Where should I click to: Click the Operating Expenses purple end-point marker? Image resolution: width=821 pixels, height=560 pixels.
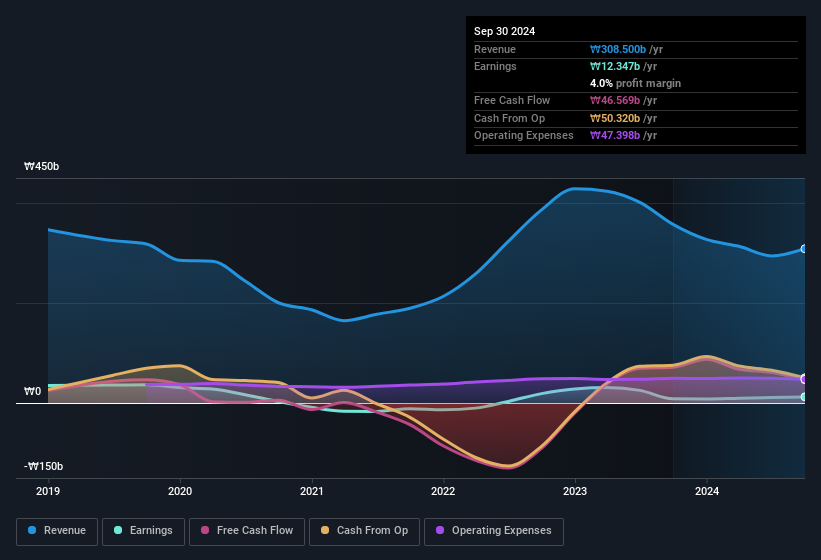click(804, 379)
